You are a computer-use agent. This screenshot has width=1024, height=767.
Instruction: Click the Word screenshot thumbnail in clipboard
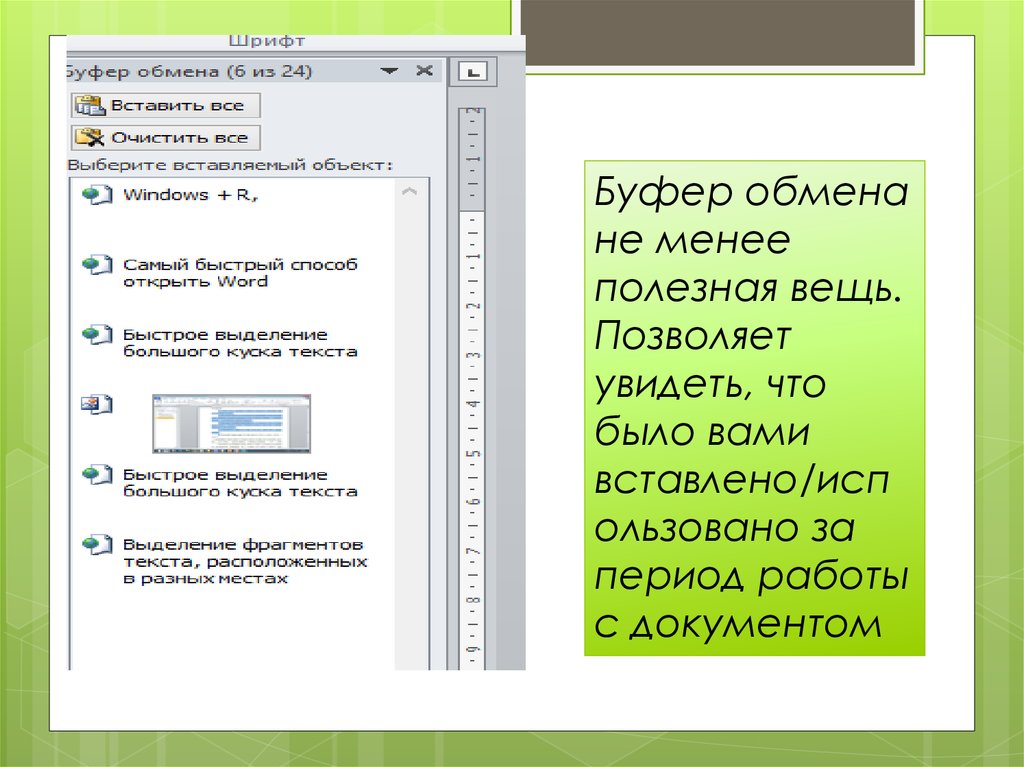coord(231,423)
